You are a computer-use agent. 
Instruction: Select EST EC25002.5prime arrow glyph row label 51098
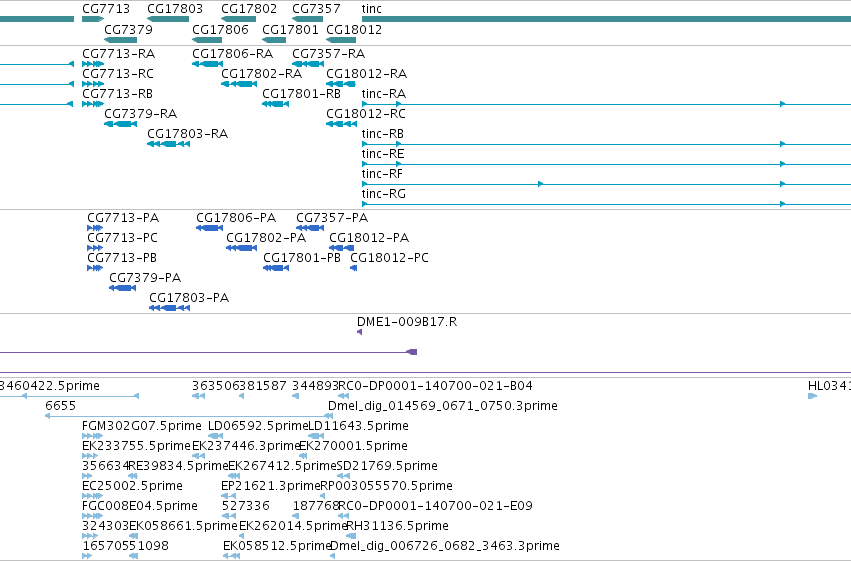click(x=149, y=546)
